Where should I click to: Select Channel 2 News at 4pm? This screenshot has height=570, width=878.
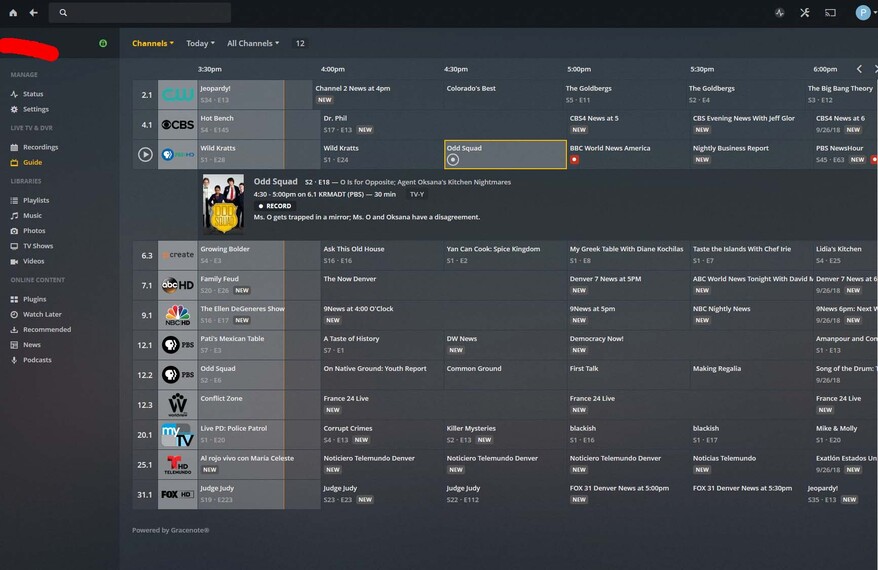(378, 95)
